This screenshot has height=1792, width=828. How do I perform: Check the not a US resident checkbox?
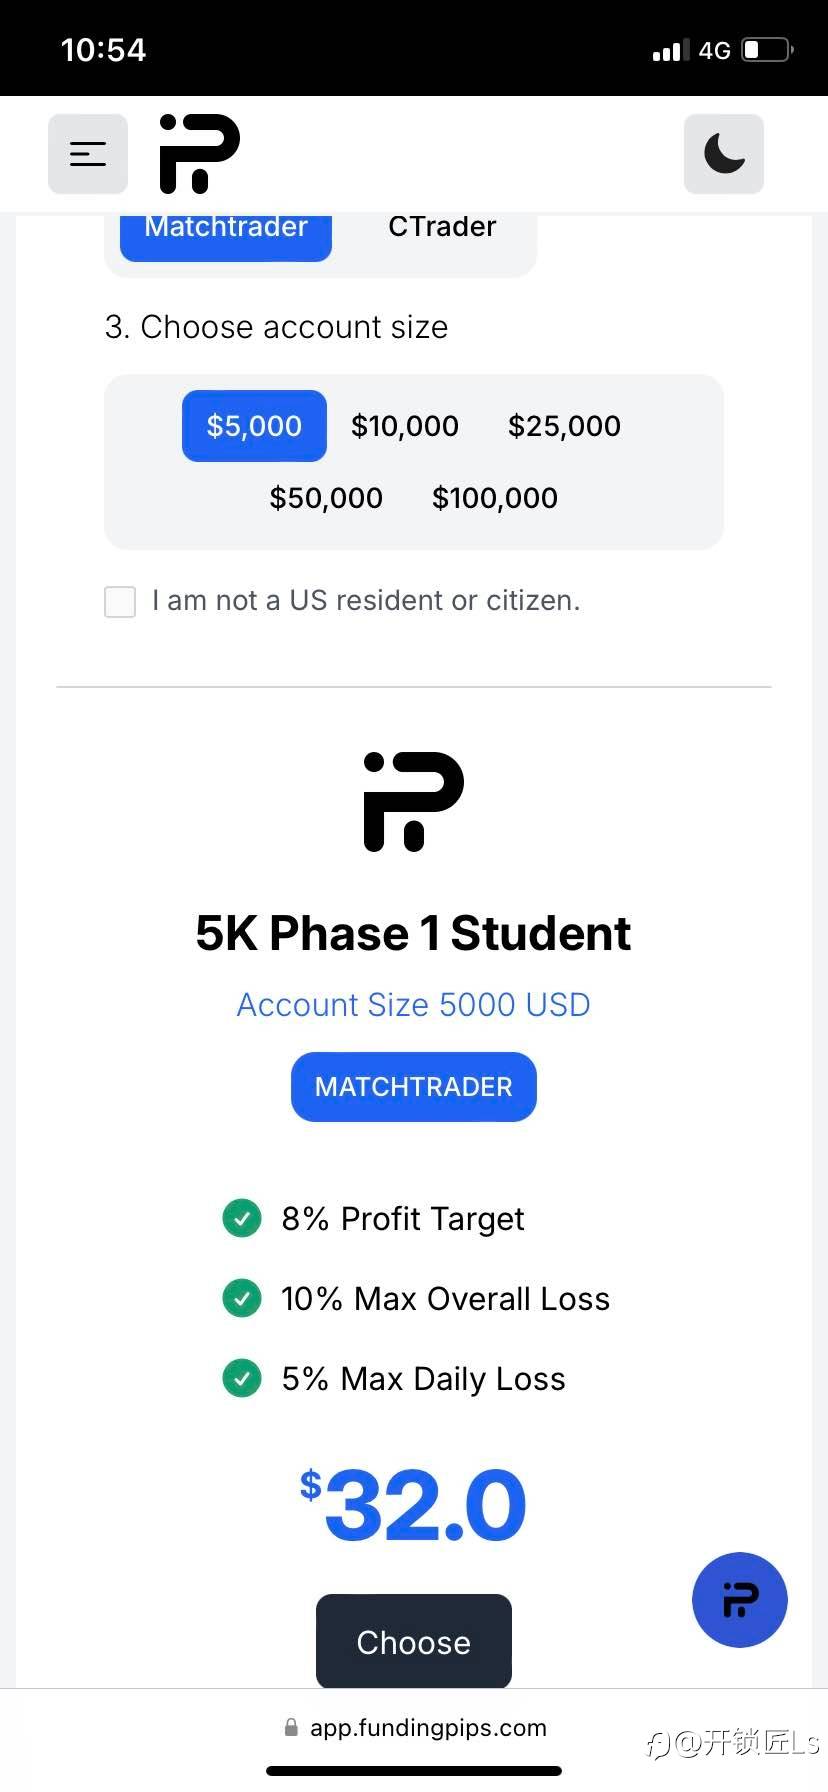pyautogui.click(x=120, y=602)
